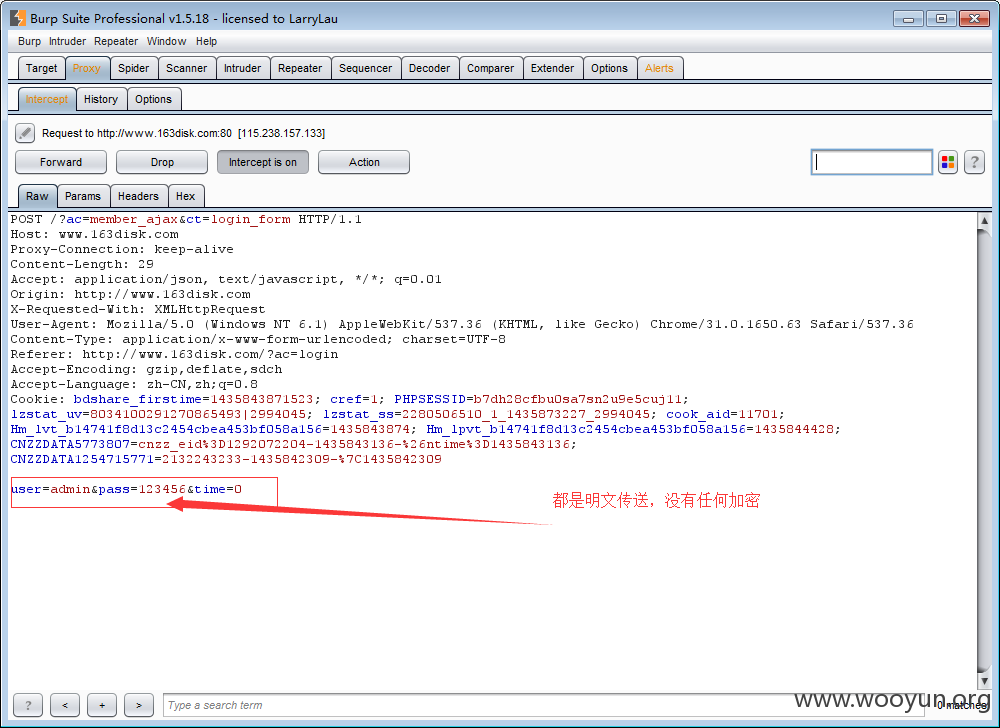Switch to the Intruder tool tab
1000x728 pixels.
point(242,68)
